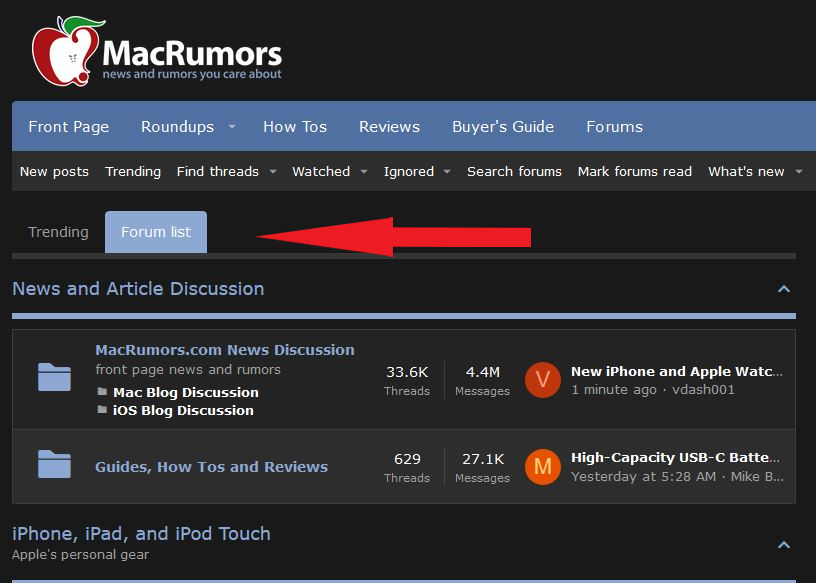816x583 pixels.
Task: Open Mike B's orange M avatar
Action: (x=542, y=467)
